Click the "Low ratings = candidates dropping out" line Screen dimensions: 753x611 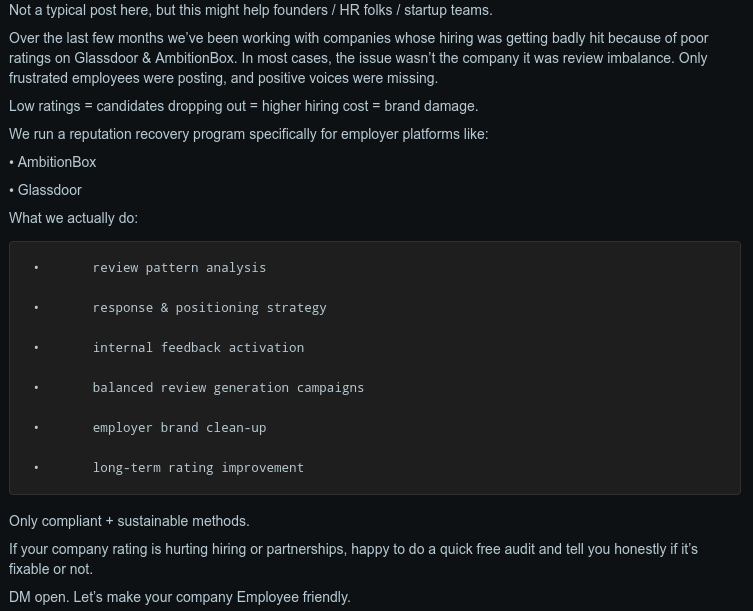click(243, 106)
